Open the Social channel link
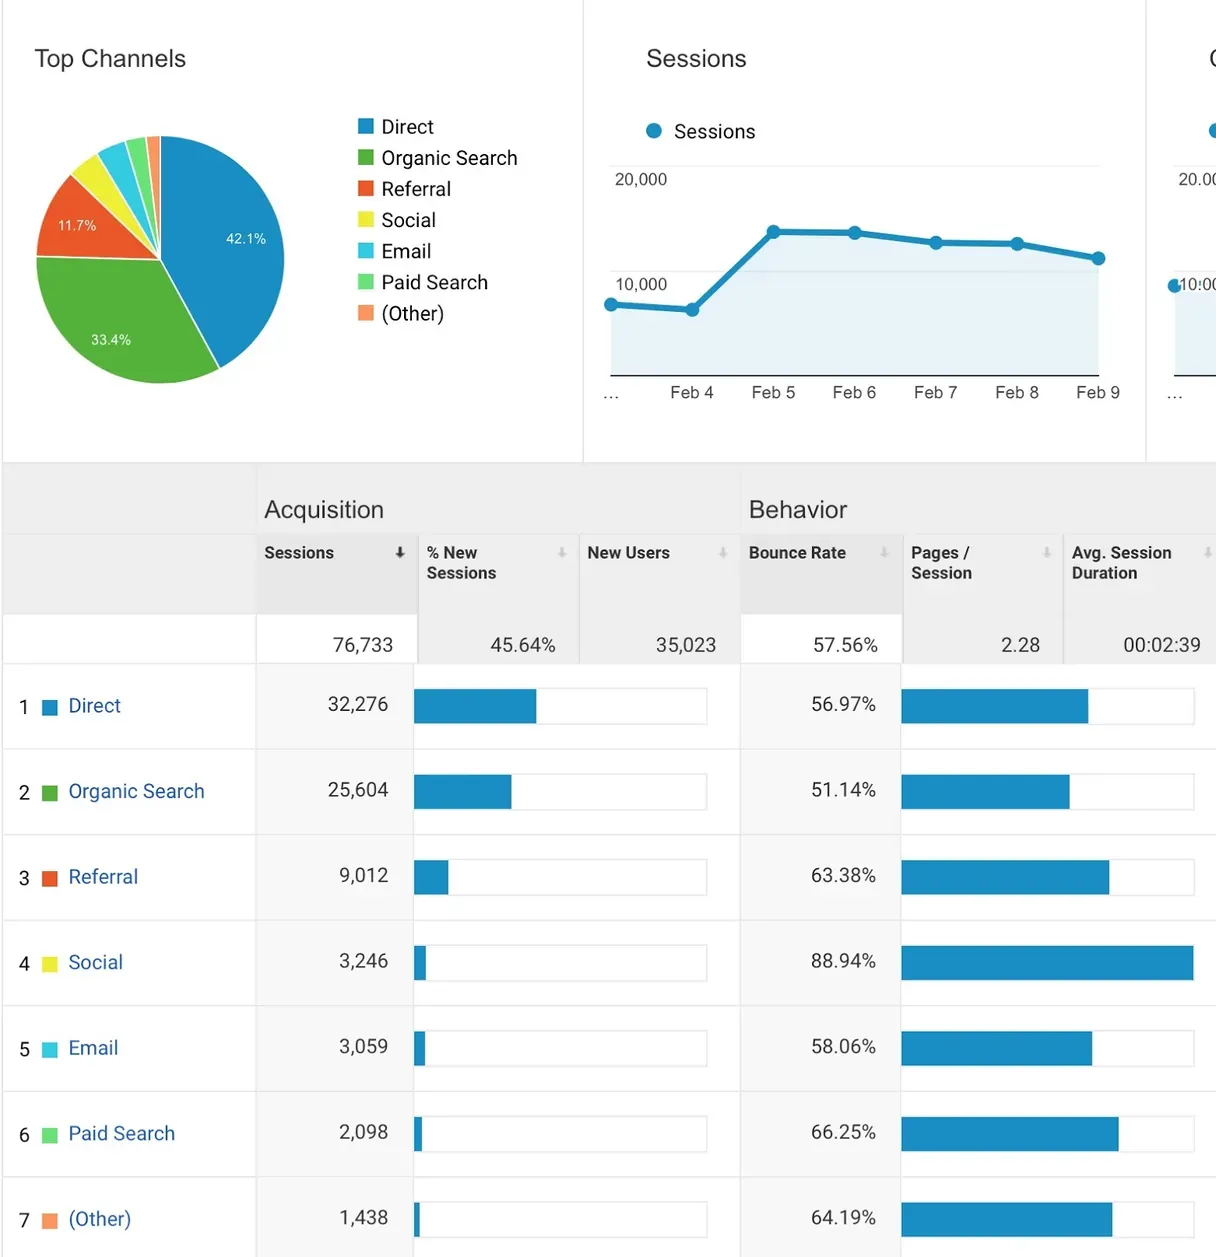Image resolution: width=1216 pixels, height=1257 pixels. pyautogui.click(x=95, y=962)
